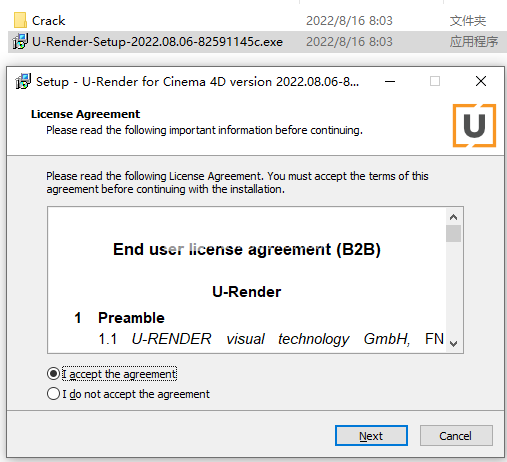This screenshot has width=507, height=462.
Task: Click the disabled maximize button
Action: [435, 81]
